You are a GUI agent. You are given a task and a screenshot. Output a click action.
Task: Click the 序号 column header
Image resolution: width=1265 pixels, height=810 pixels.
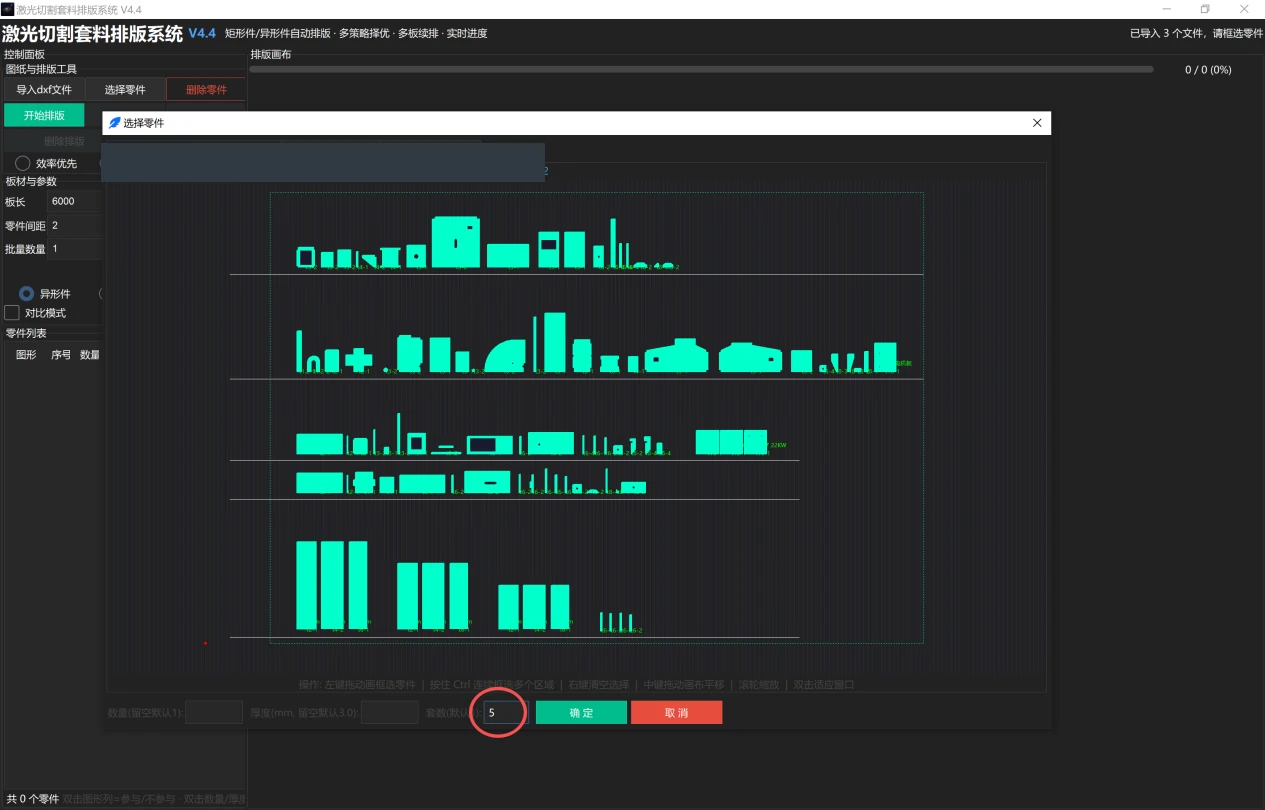[x=61, y=355]
